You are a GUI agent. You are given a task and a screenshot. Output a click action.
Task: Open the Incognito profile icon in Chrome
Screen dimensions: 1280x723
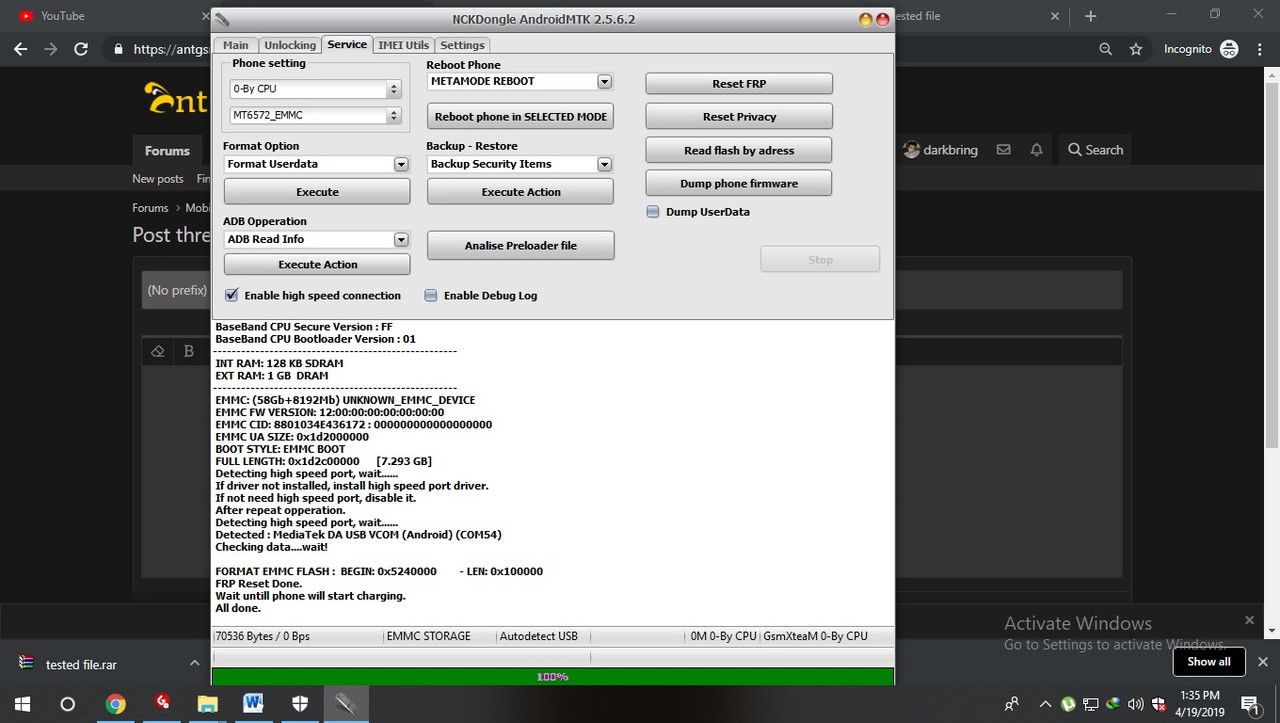1229,48
